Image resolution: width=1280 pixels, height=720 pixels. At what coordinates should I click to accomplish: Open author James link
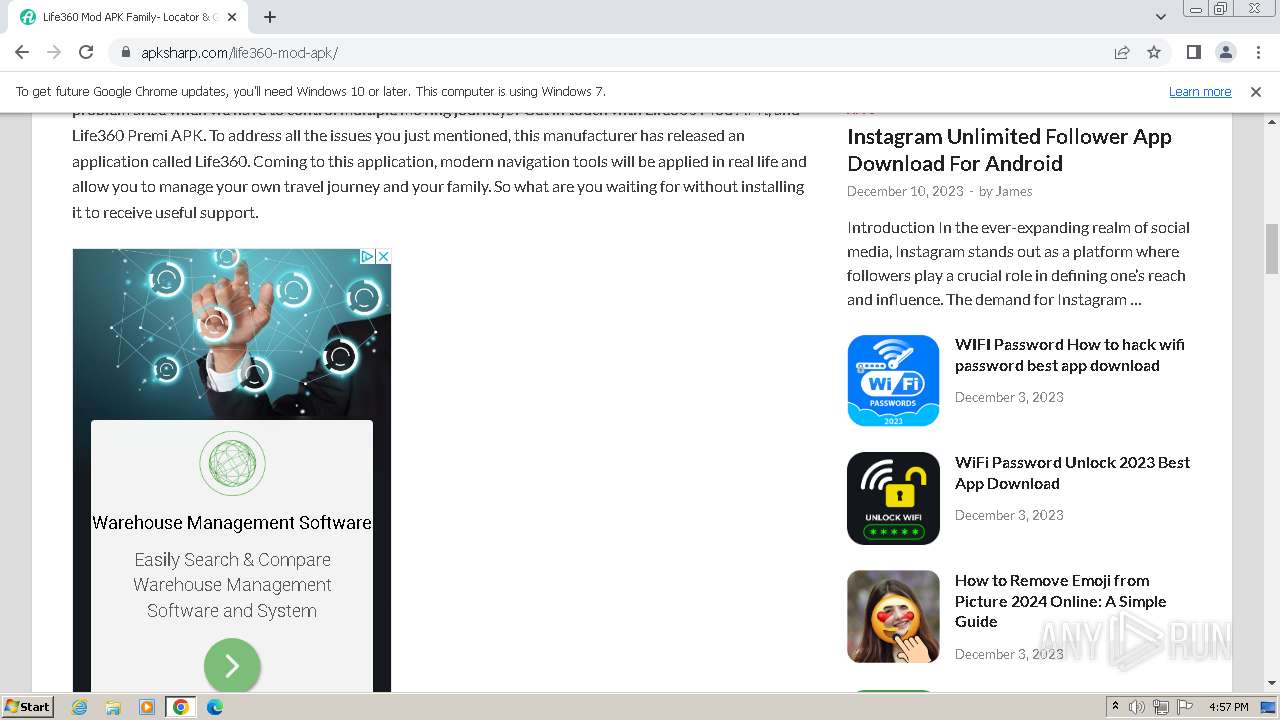coord(1014,191)
